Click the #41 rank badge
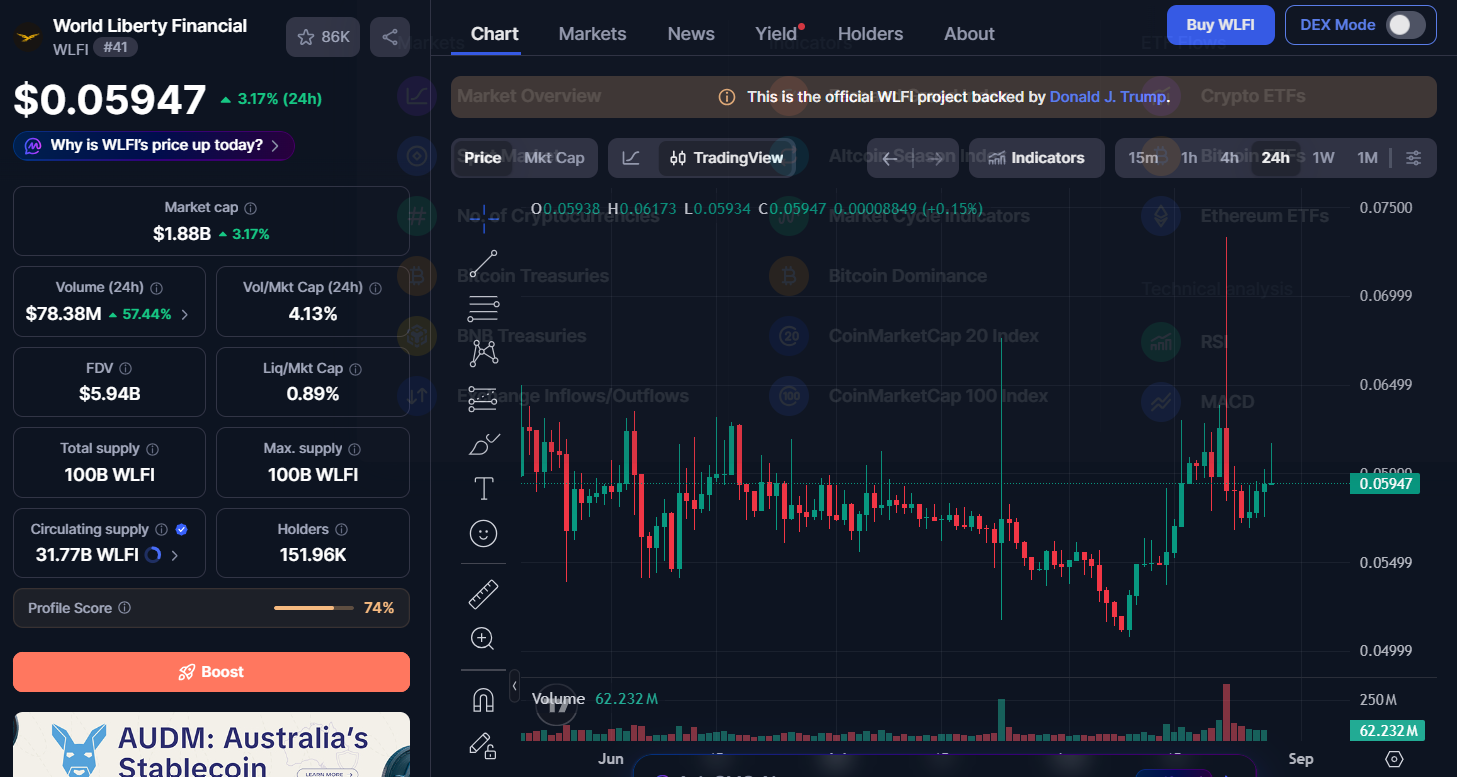Screen dimensions: 1457x777 coord(116,47)
